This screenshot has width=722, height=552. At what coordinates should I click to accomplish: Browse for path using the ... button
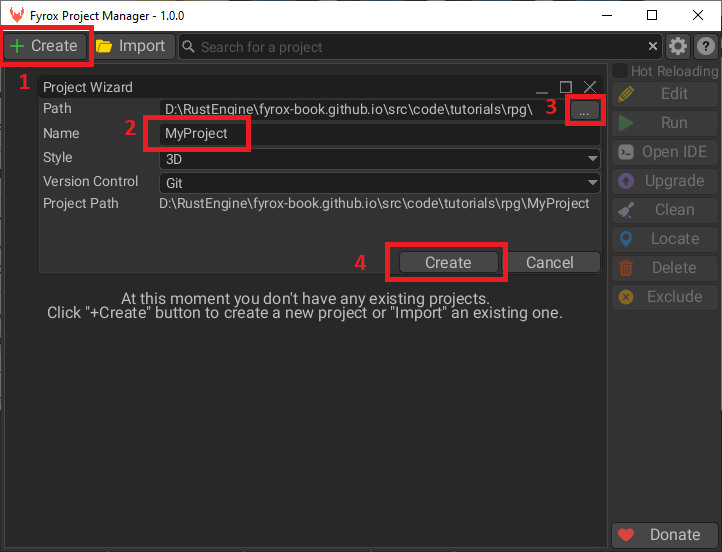point(583,110)
